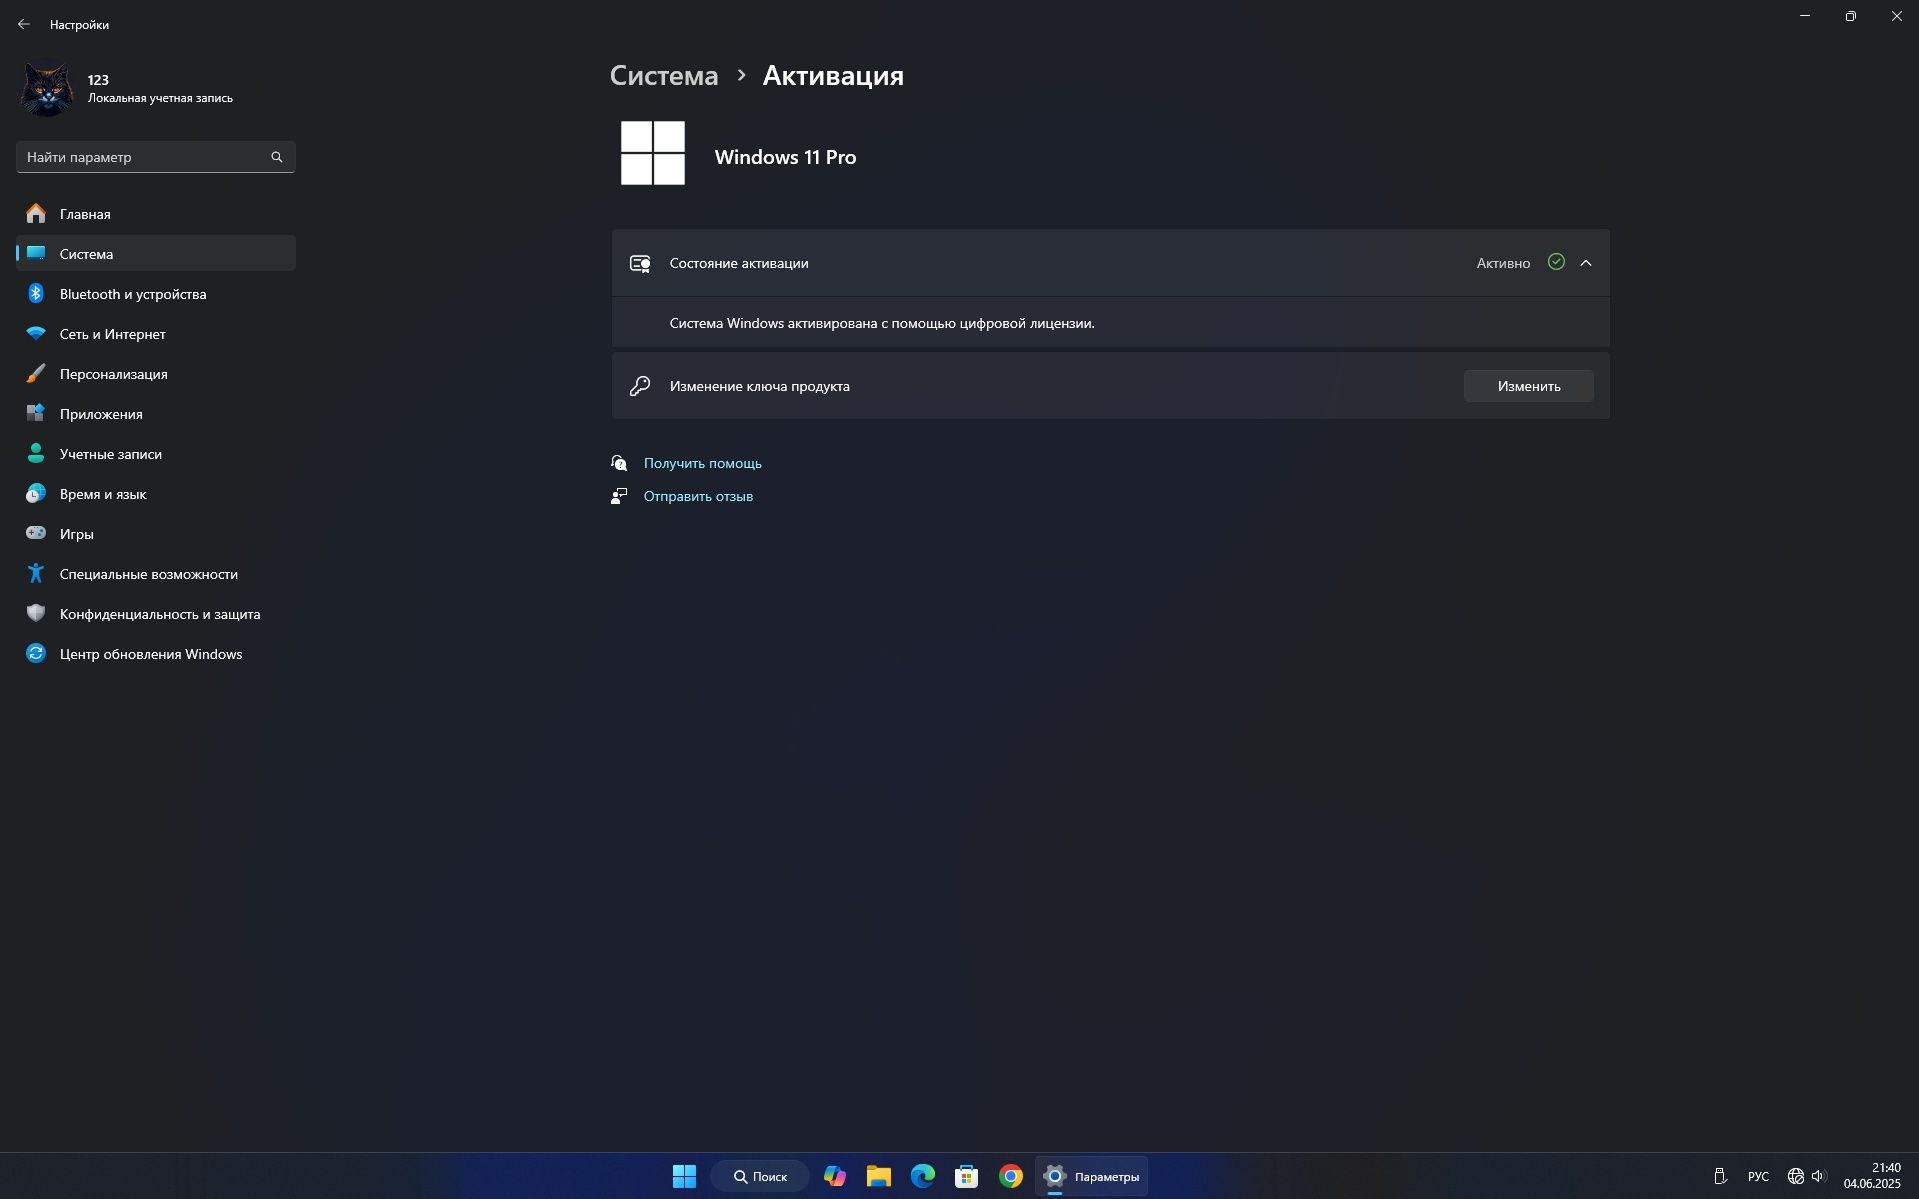Click the 'Изменение ключа продукта' label
Viewport: 1919px width, 1199px height.
760,386
